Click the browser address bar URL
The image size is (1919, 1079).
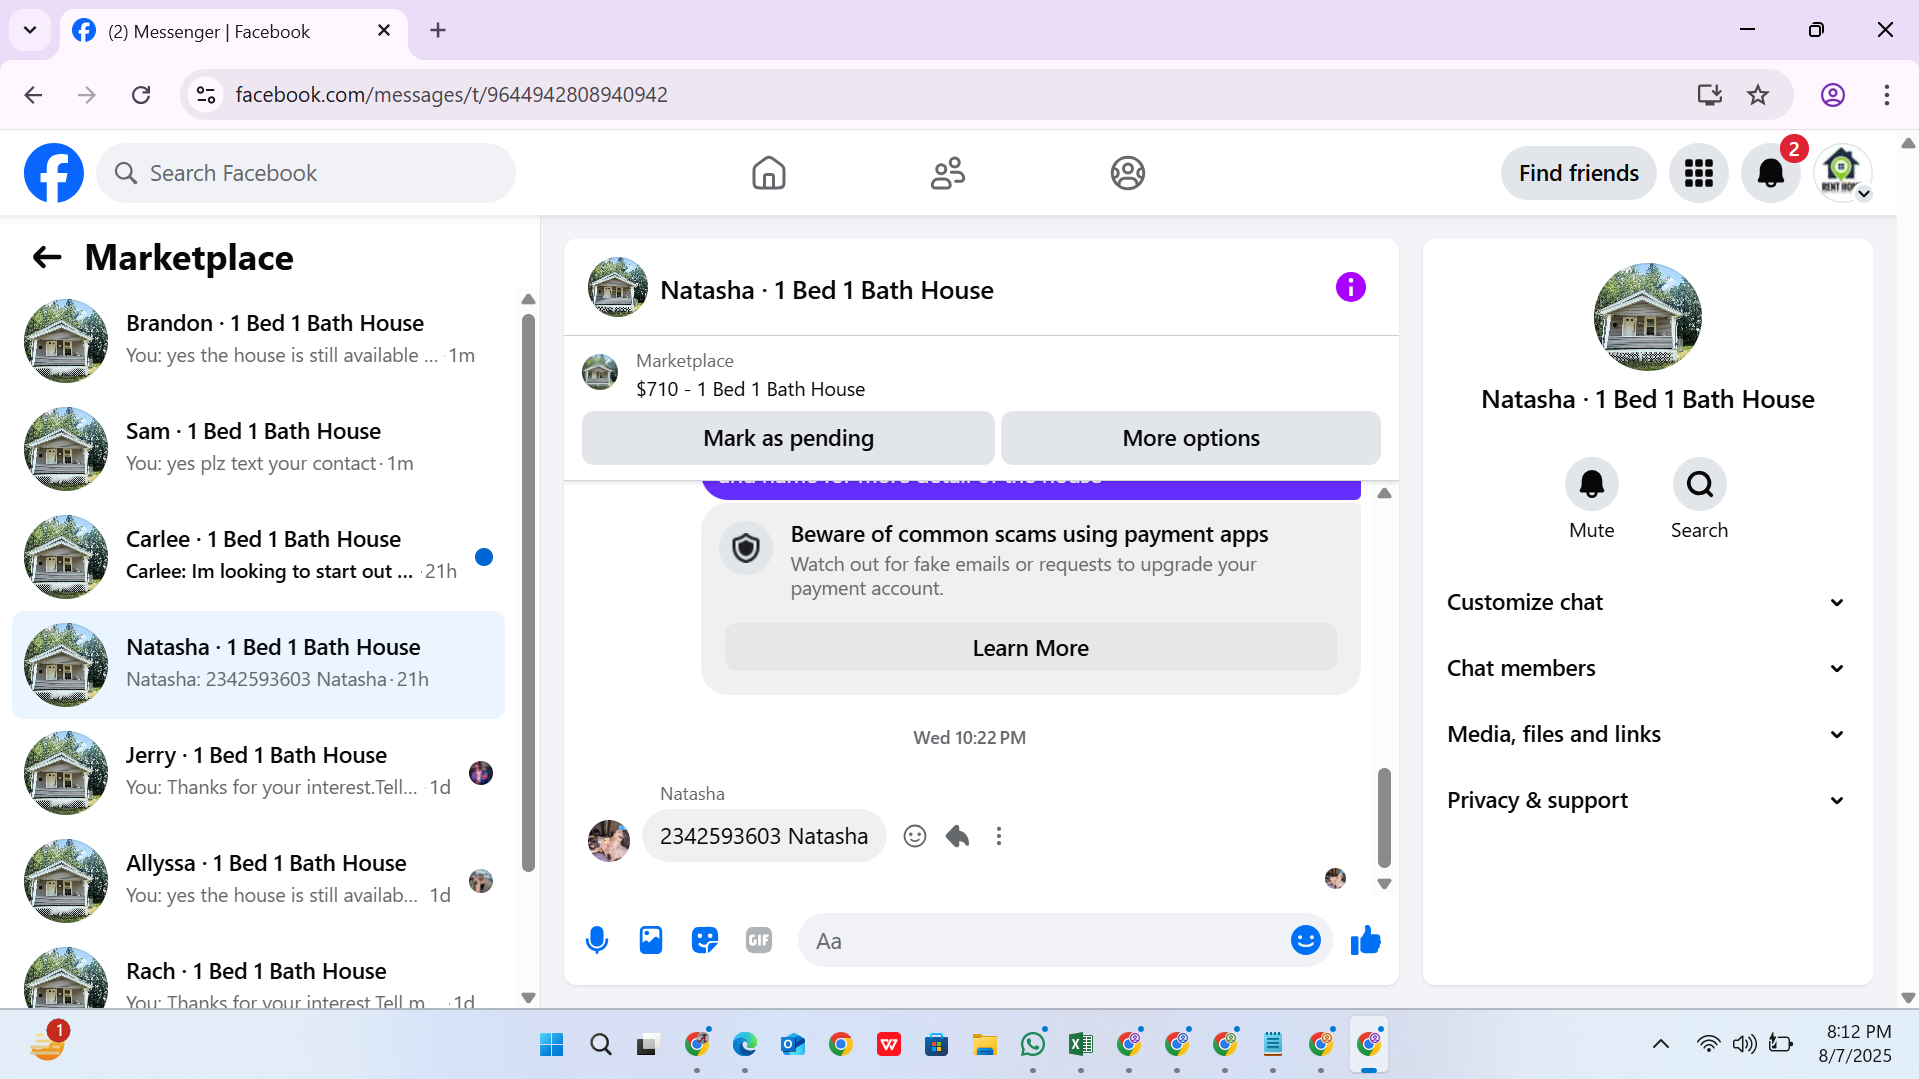coord(451,95)
